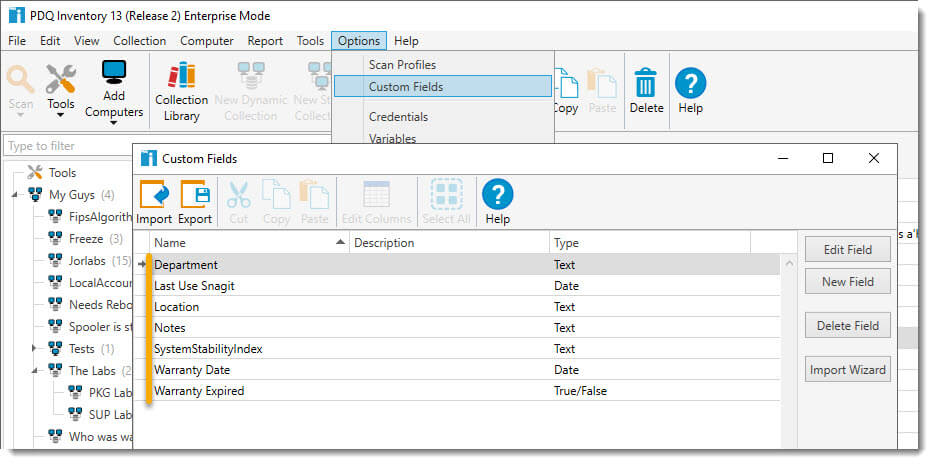This screenshot has width=933, height=464.
Task: Click scrollbar up arrow in fields list
Action: tap(789, 263)
